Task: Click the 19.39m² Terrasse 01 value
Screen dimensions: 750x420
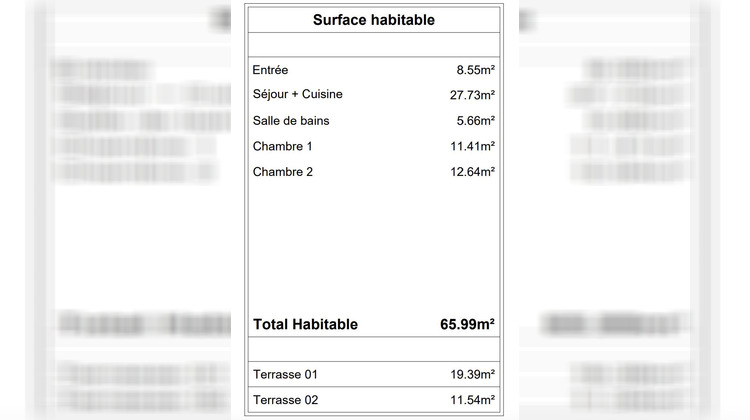Action: pyautogui.click(x=472, y=375)
